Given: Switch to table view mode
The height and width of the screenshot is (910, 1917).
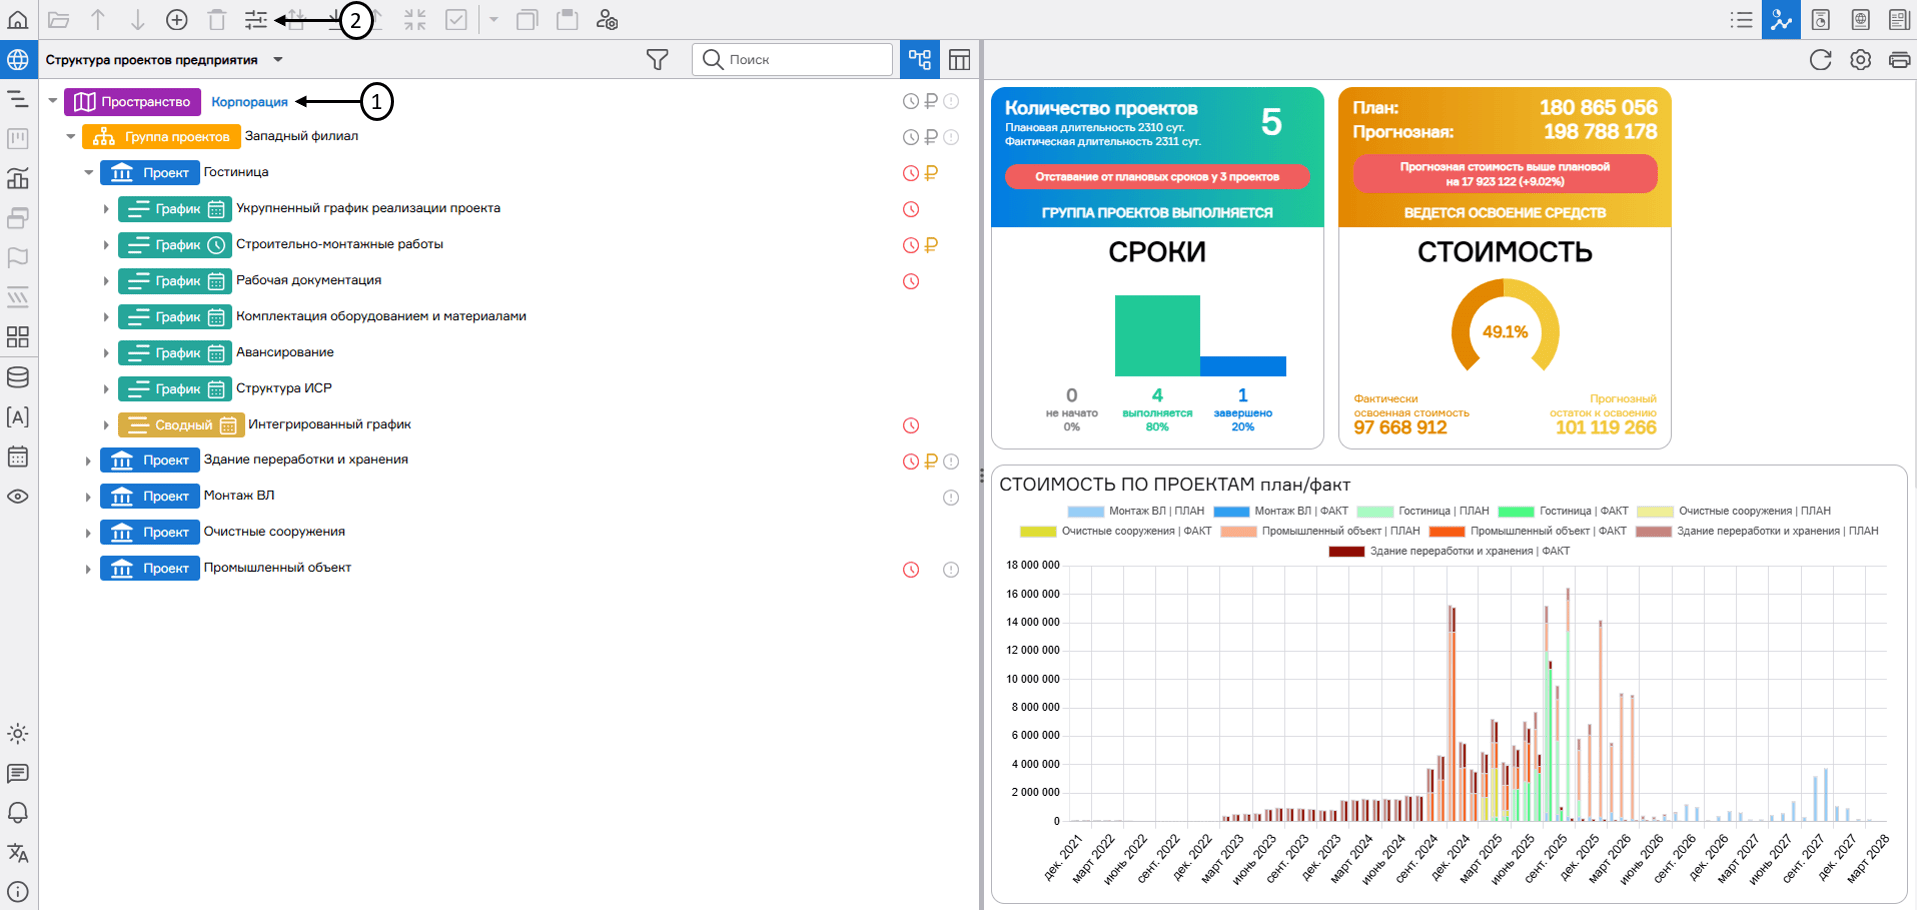Looking at the screenshot, I should [960, 60].
